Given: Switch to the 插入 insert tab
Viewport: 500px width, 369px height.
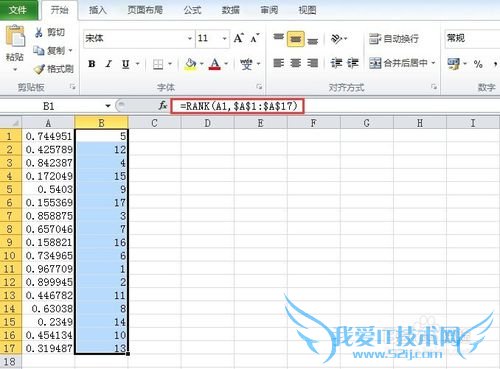Looking at the screenshot, I should (98, 10).
